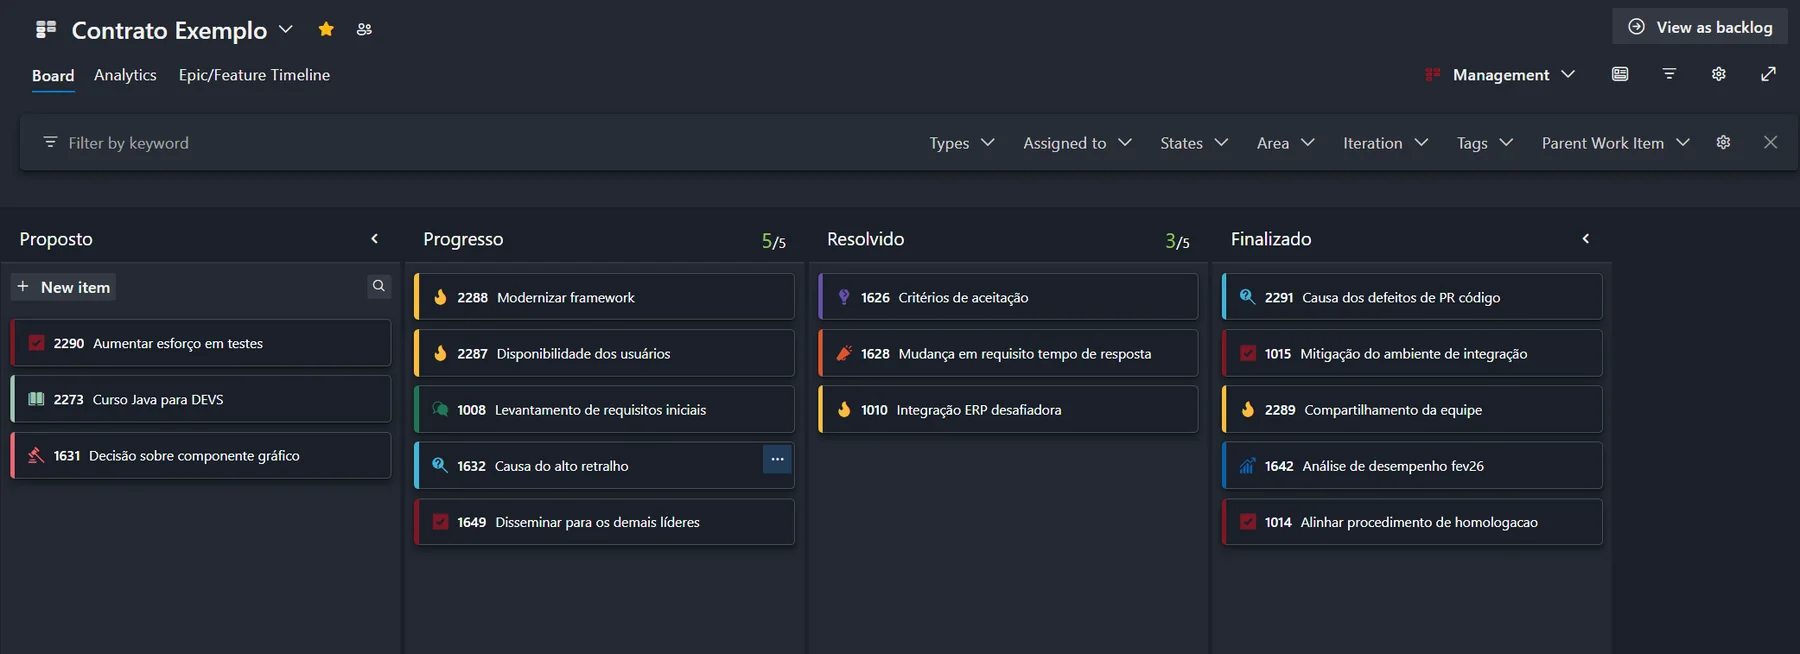Viewport: 1800px width, 654px height.
Task: Open Disponibilidade dos usuários card
Action: pos(605,353)
